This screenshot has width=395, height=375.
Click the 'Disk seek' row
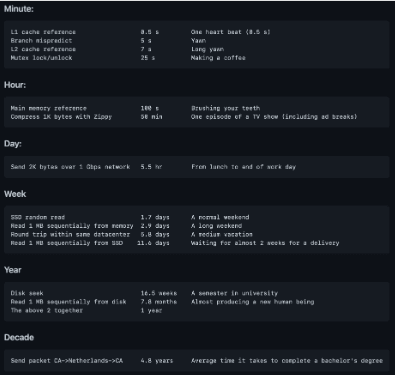[x=27, y=293]
